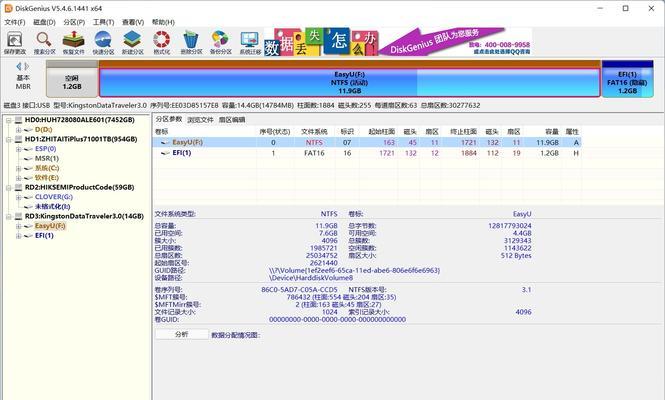Click the 容量 column header

click(552, 132)
